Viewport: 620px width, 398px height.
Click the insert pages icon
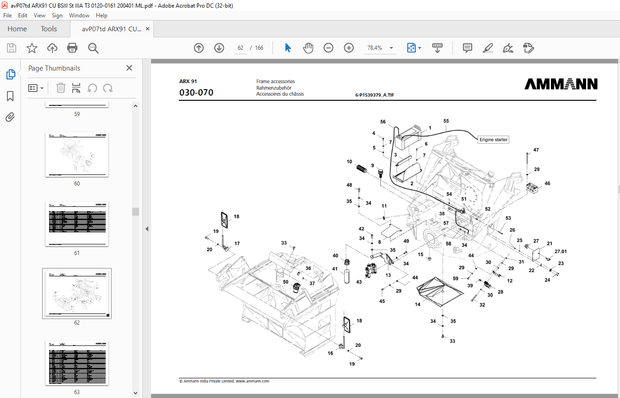coord(76,88)
